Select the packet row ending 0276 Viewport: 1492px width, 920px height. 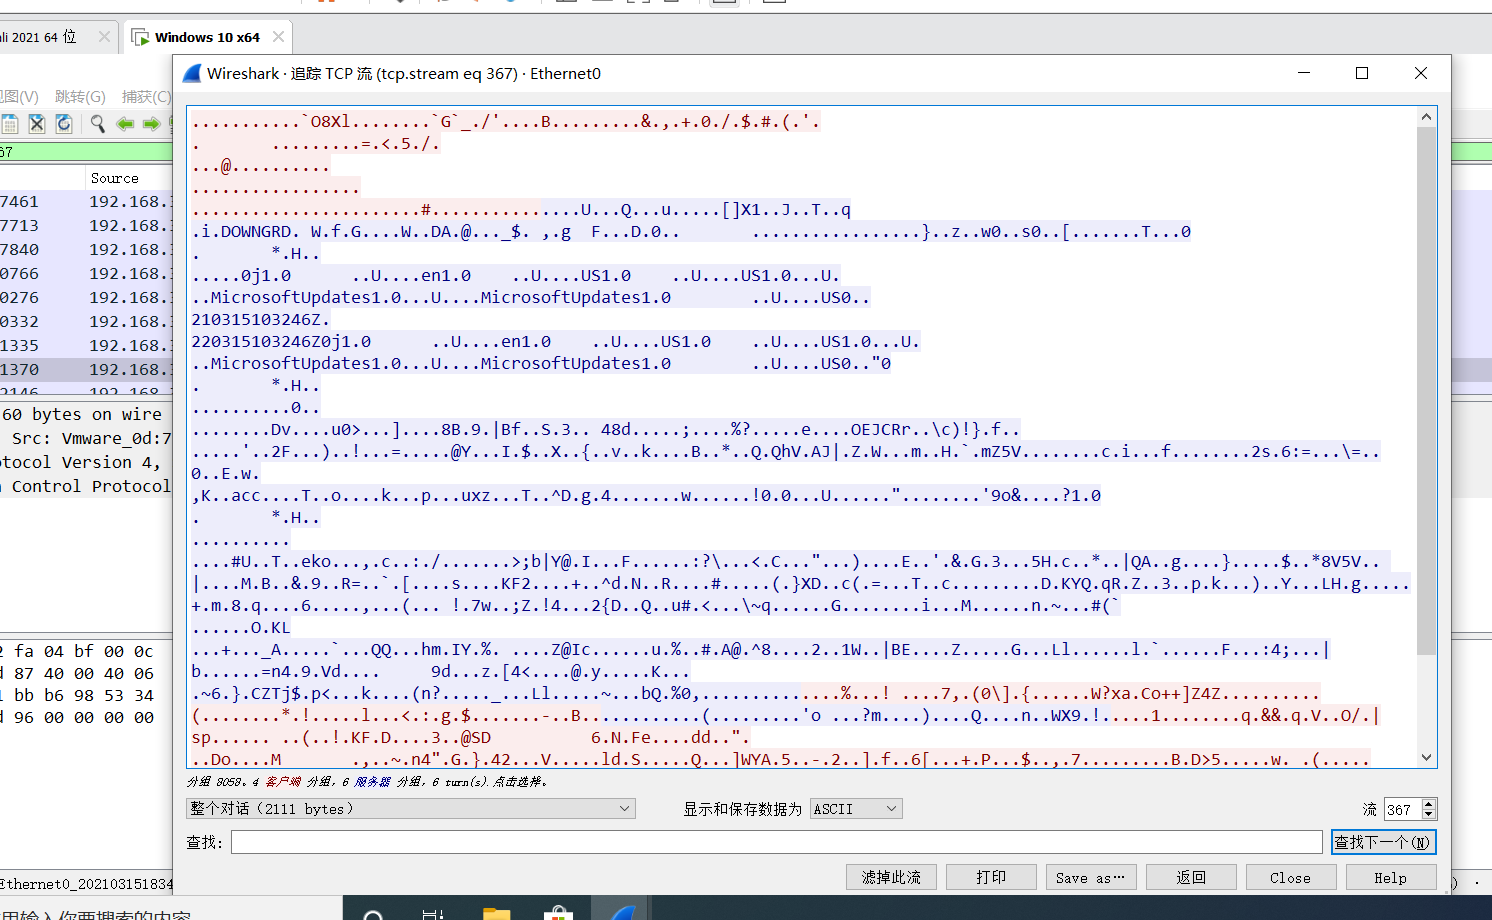[x=86, y=298]
